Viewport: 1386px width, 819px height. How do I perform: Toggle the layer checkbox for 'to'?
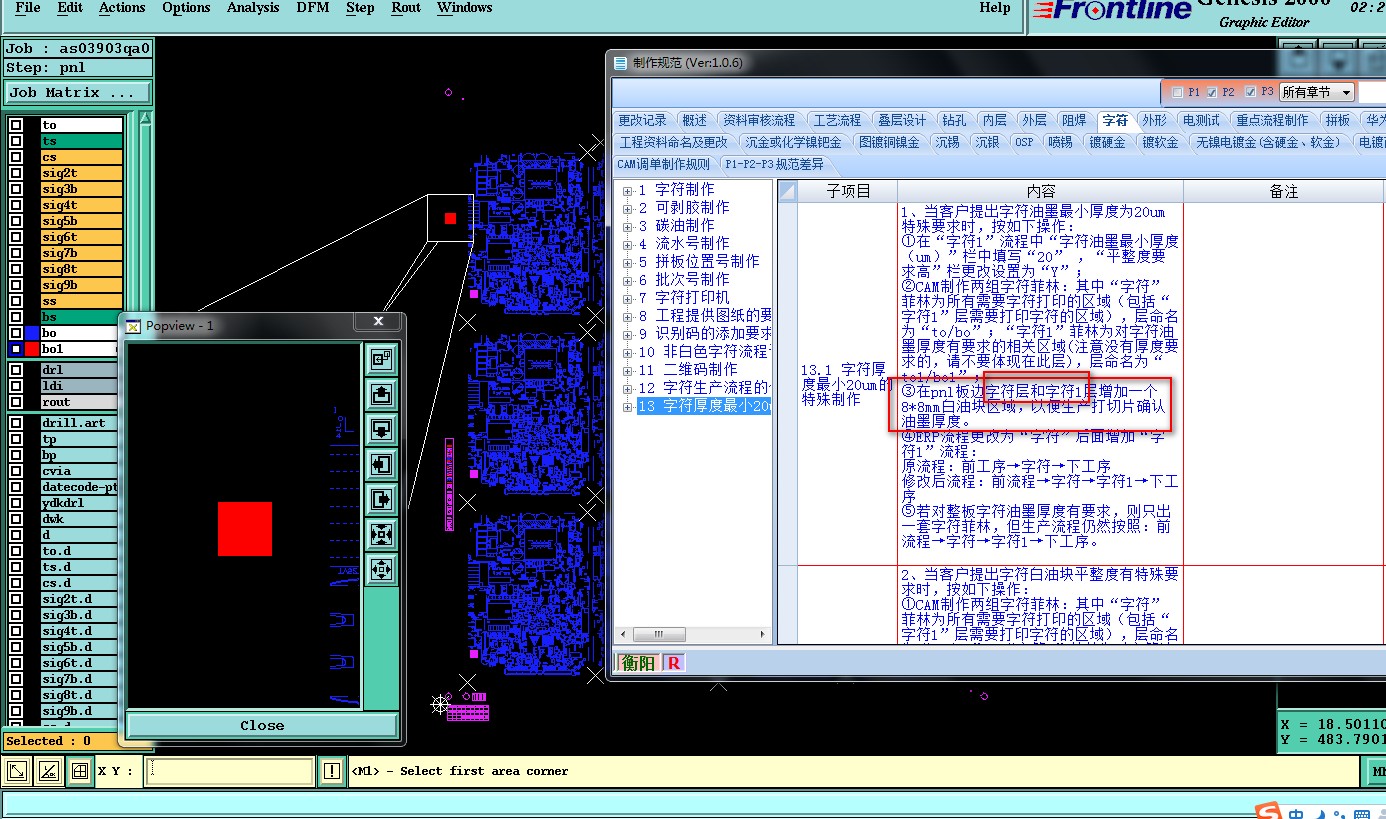pos(16,125)
